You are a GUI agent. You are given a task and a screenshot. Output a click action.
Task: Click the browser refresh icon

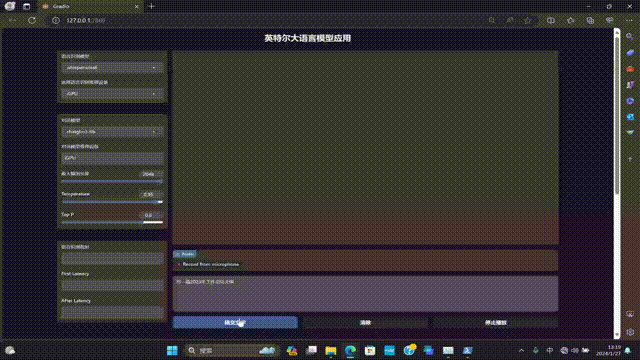pos(32,20)
